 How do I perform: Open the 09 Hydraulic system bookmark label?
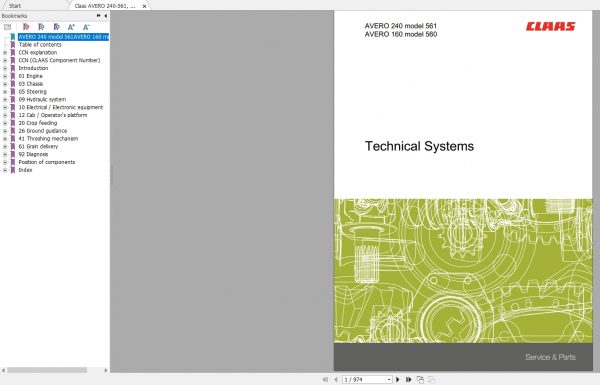(x=42, y=100)
